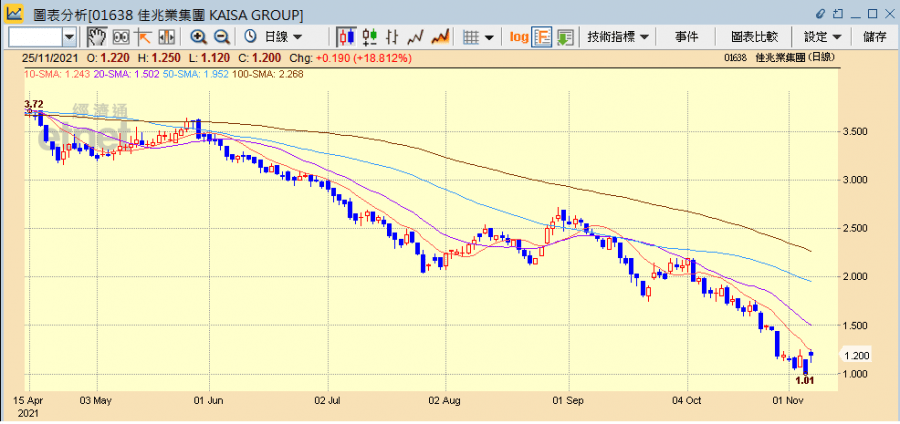Select the candlestick chart type

347,37
